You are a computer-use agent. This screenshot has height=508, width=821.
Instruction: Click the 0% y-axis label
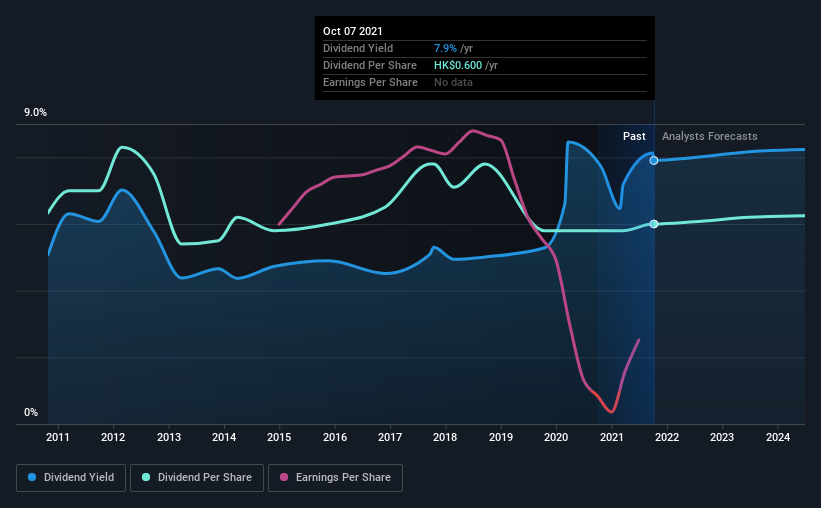[x=31, y=413]
